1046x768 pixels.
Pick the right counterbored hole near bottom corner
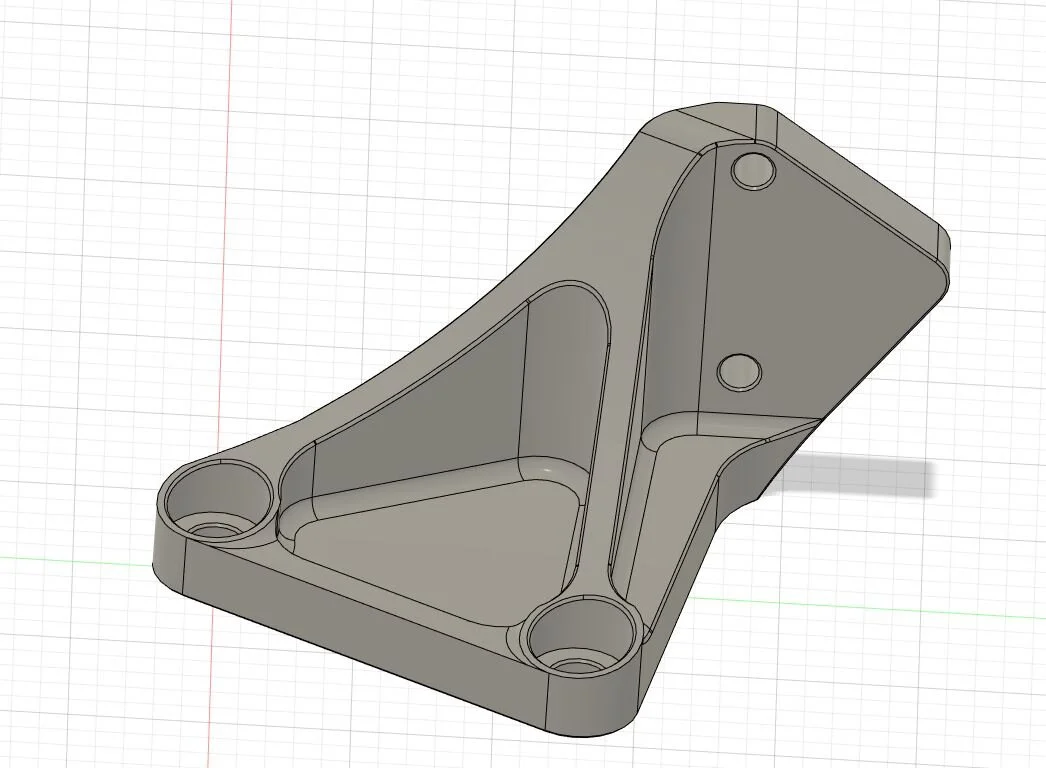tap(580, 634)
